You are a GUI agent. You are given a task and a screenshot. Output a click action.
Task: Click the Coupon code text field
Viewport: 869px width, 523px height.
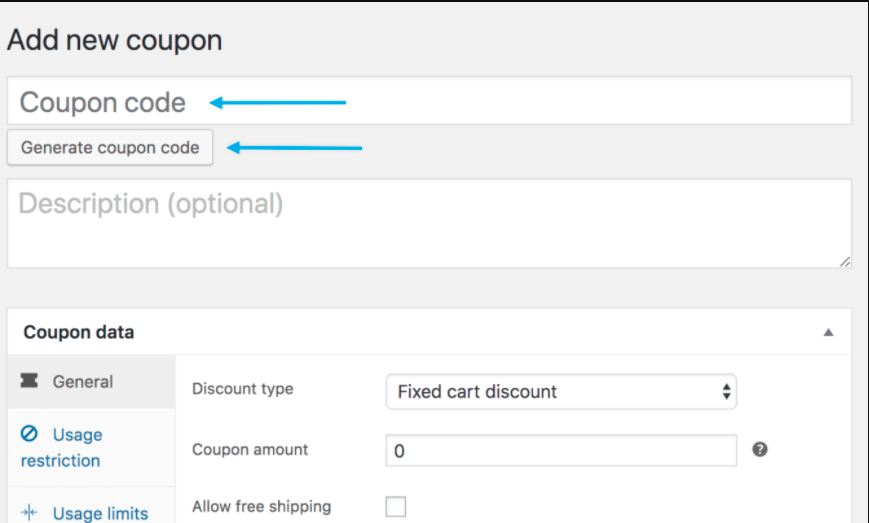(x=430, y=102)
